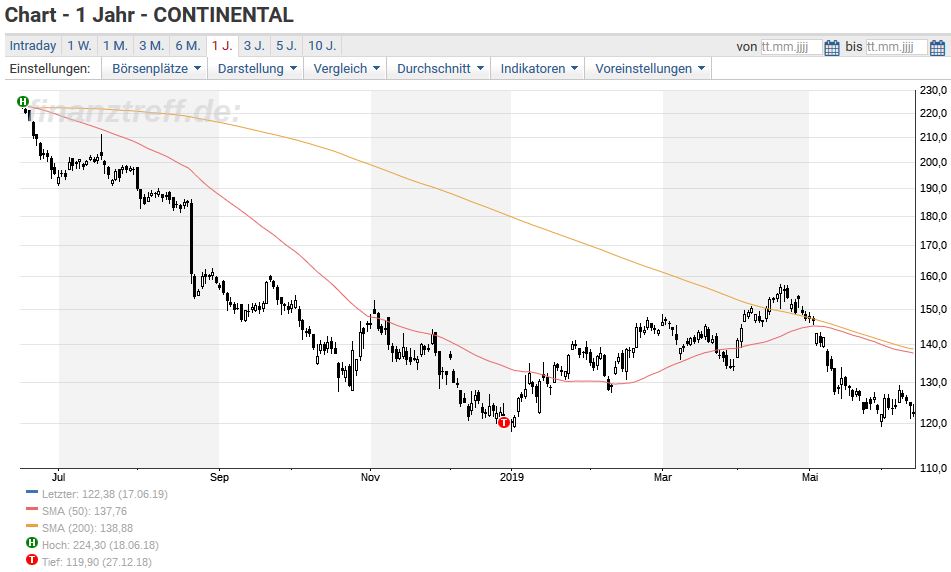This screenshot has height=572, width=951.
Task: Open the Vergleich dropdown menu
Action: [x=346, y=69]
